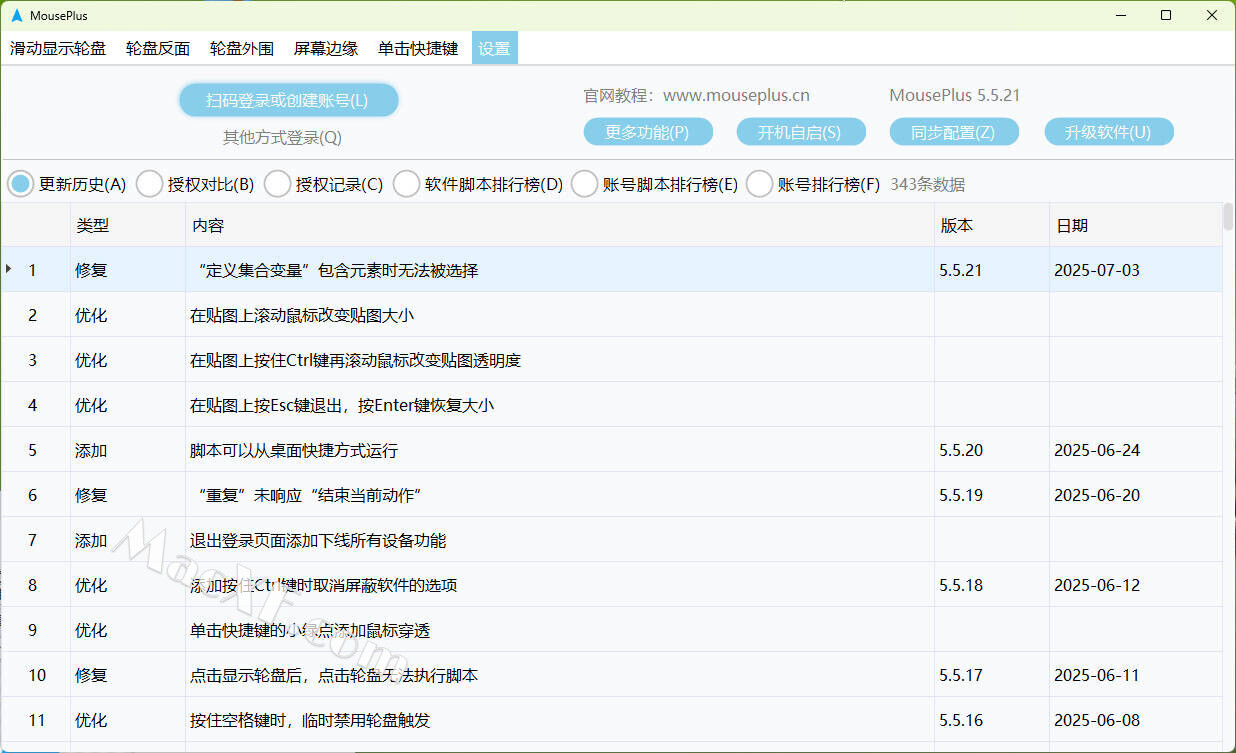Click 在贴图上按Esc键退出，按Enter键恢复大小 row
This screenshot has height=753, width=1236.
[611, 405]
